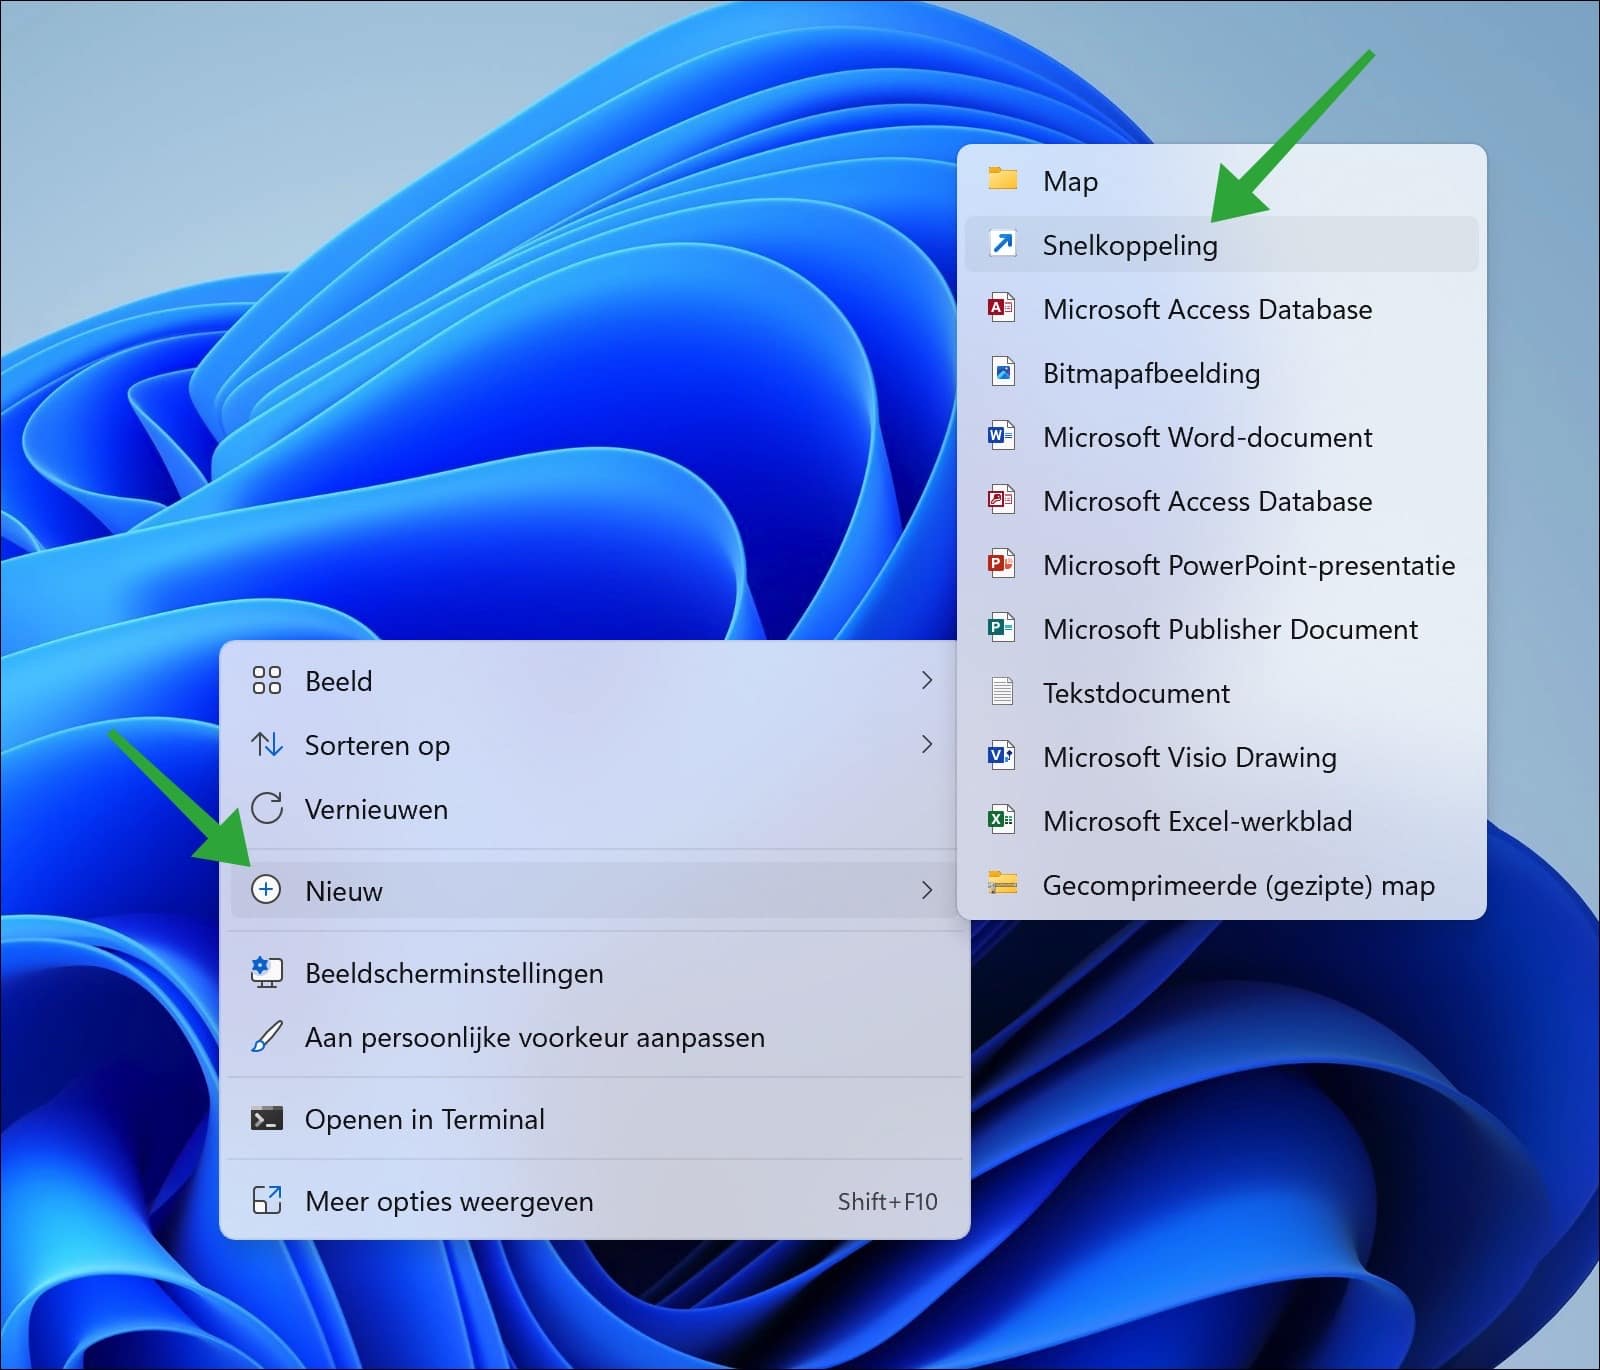Click the Publisher icon beside Microsoft Publisher Document
Screen dimensions: 1600x1370
click(x=1002, y=628)
